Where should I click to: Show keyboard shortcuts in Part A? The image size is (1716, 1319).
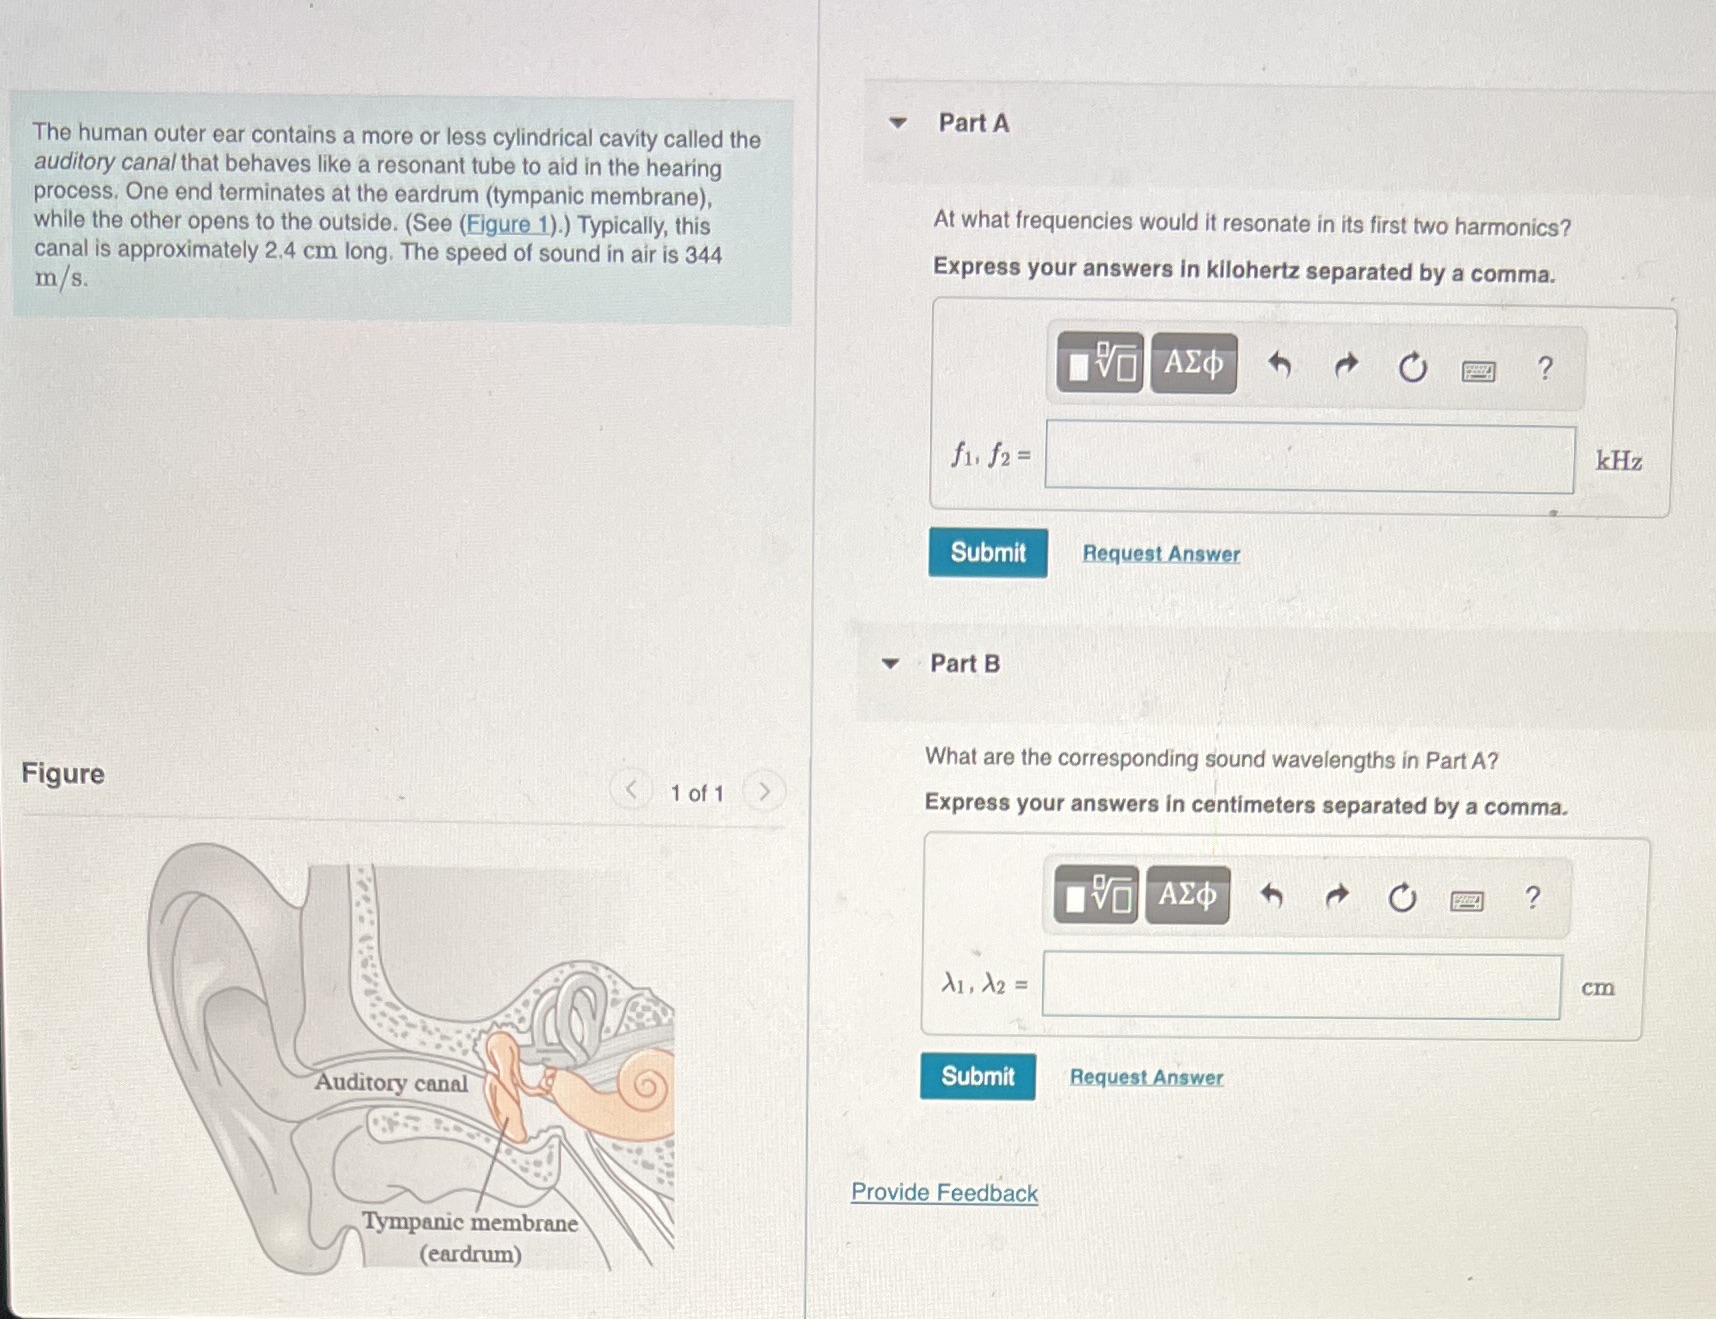(x=1479, y=372)
